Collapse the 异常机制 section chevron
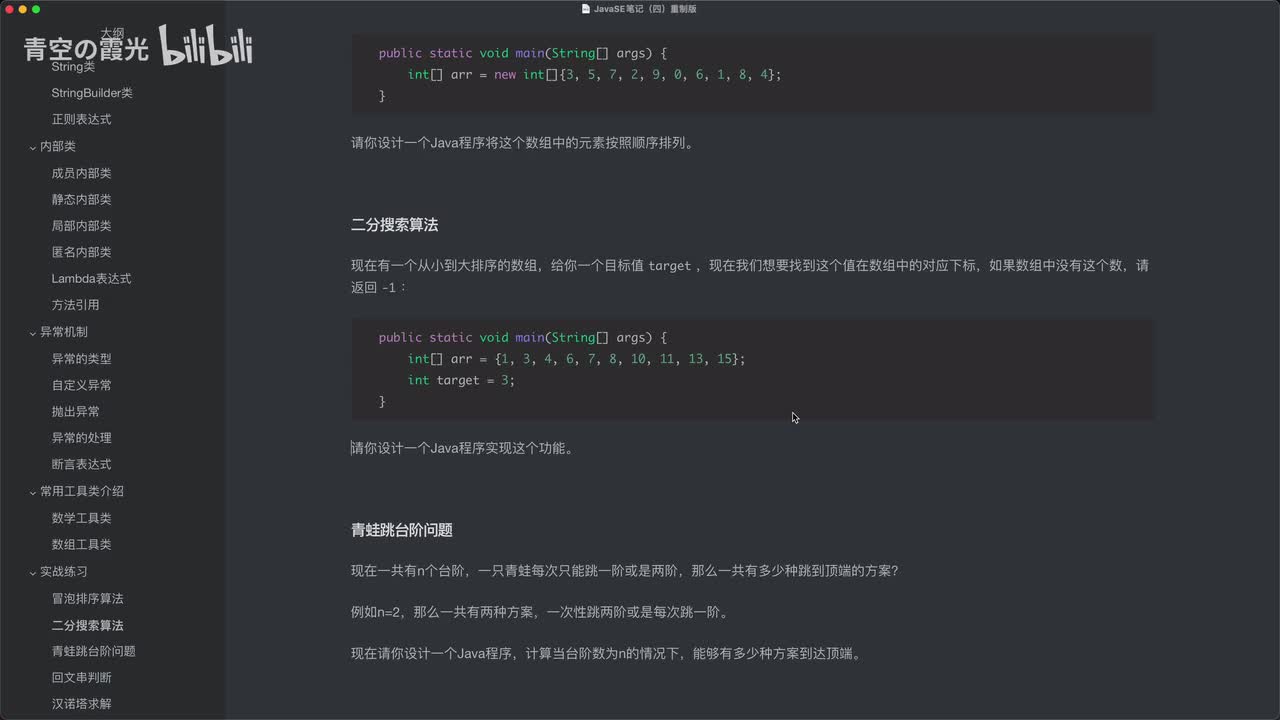 pos(33,332)
